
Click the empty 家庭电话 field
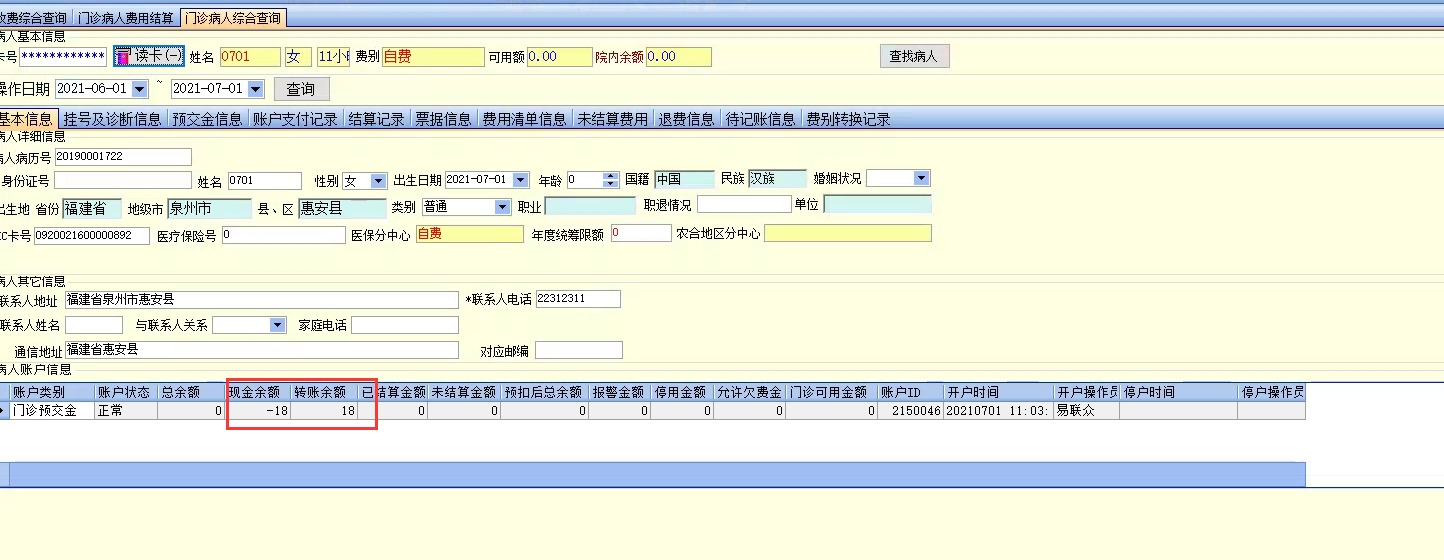click(405, 325)
